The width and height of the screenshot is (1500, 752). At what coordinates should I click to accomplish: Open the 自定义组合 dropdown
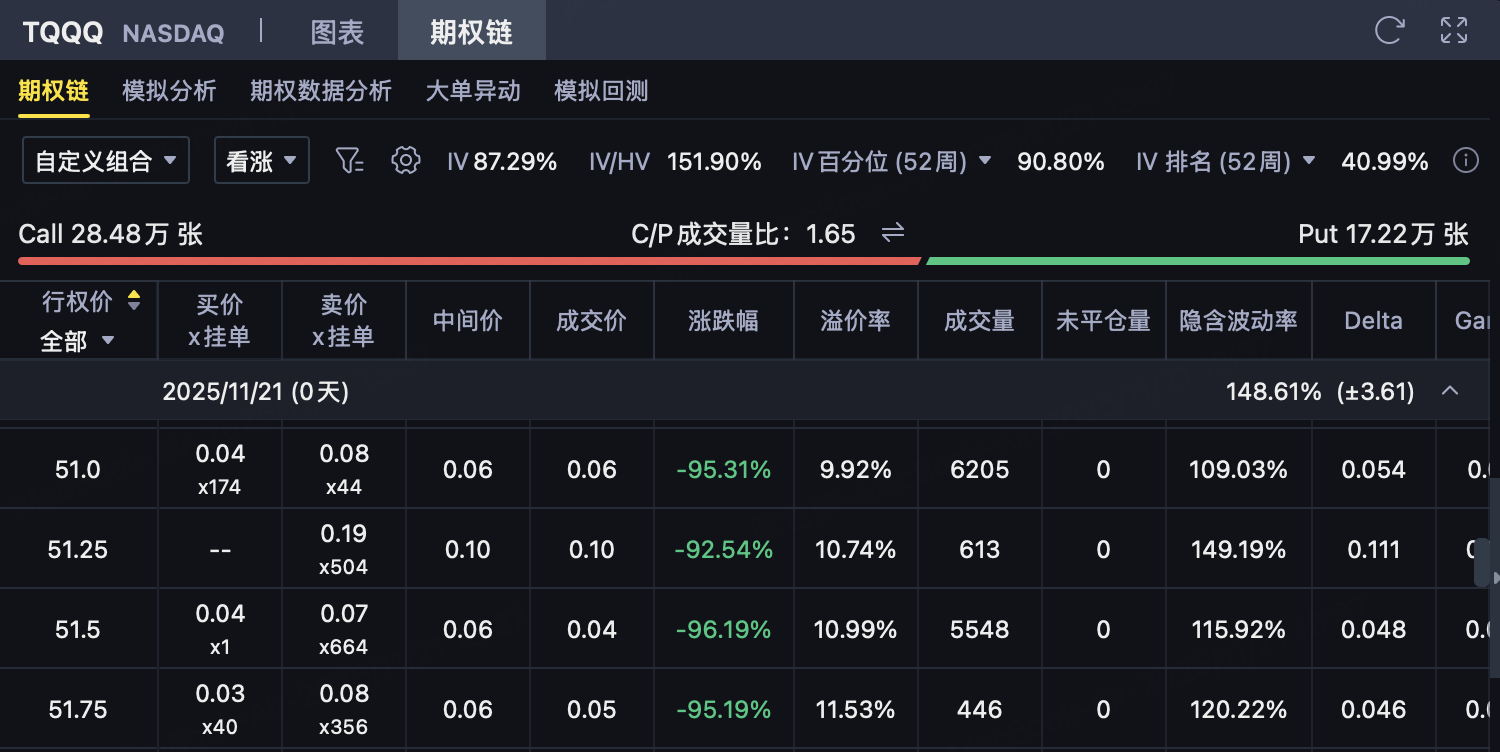[x=106, y=161]
